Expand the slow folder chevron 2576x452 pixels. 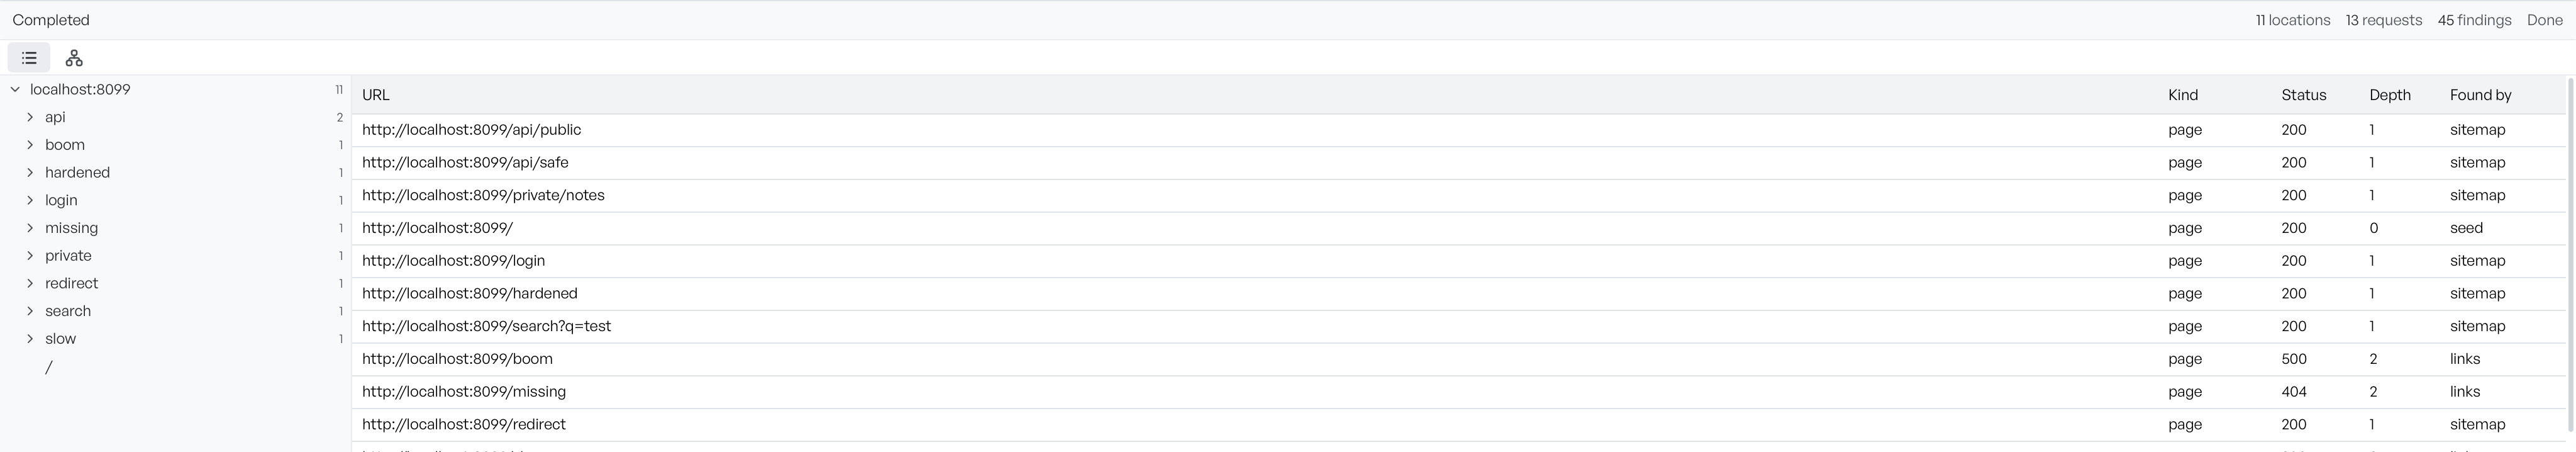click(30, 339)
